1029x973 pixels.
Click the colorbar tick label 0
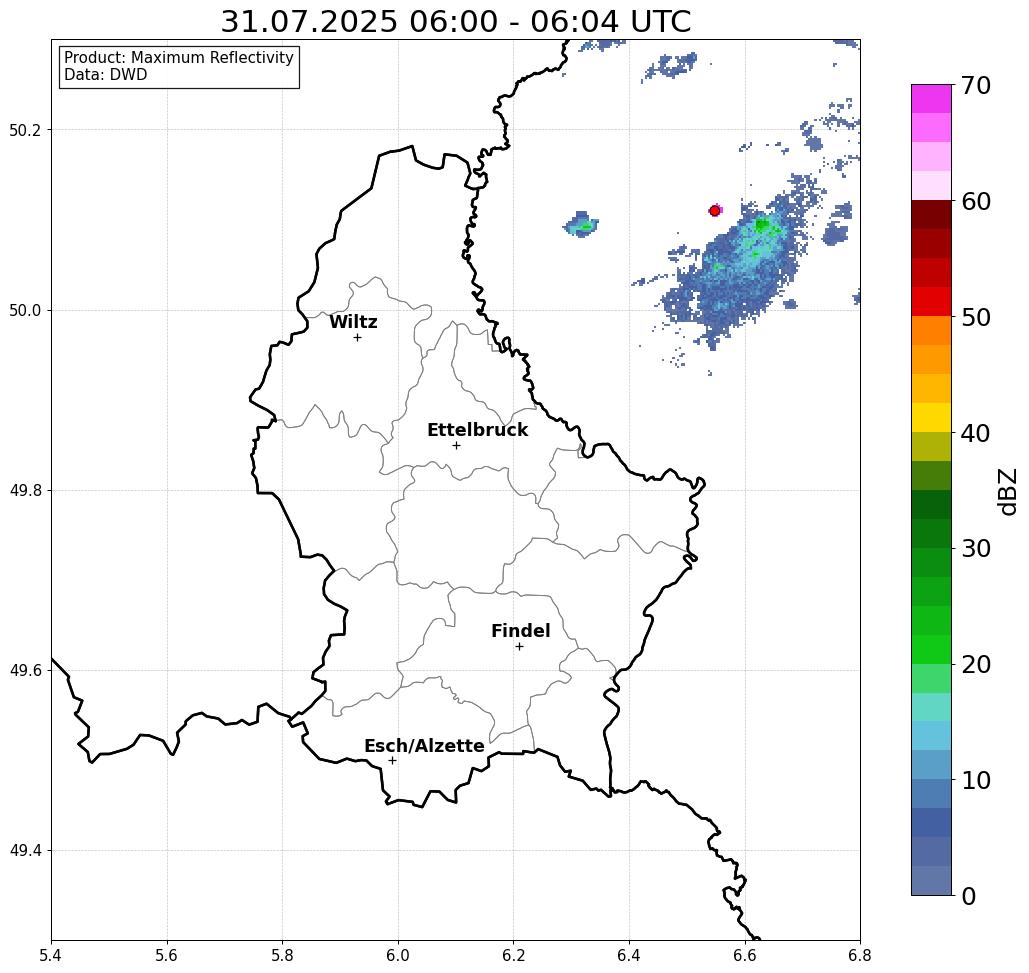(969, 896)
